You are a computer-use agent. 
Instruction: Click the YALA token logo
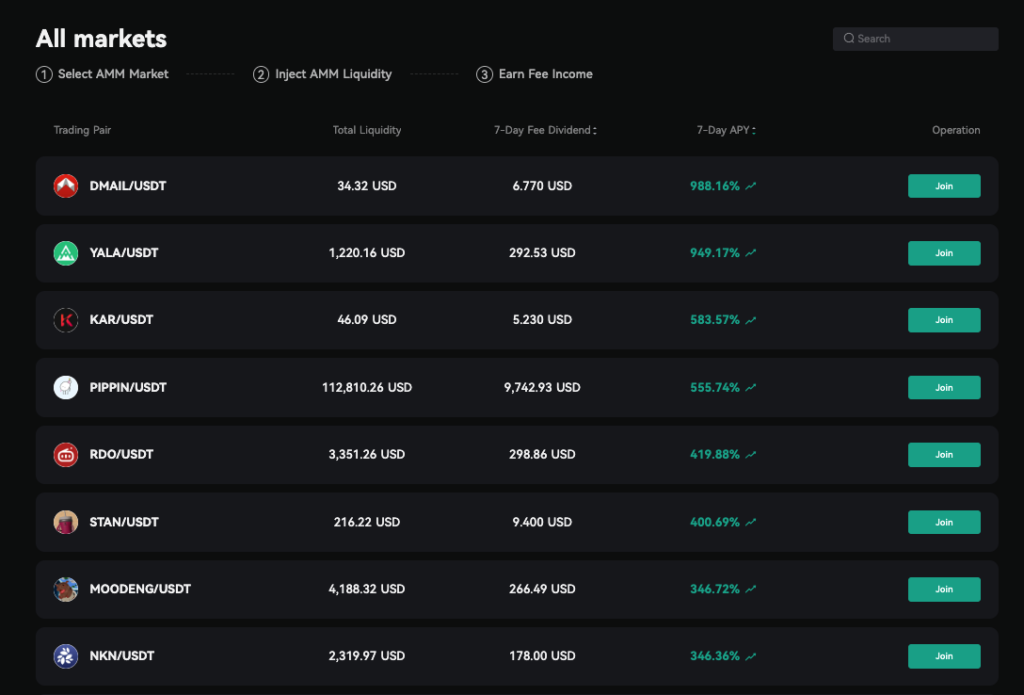tap(65, 253)
